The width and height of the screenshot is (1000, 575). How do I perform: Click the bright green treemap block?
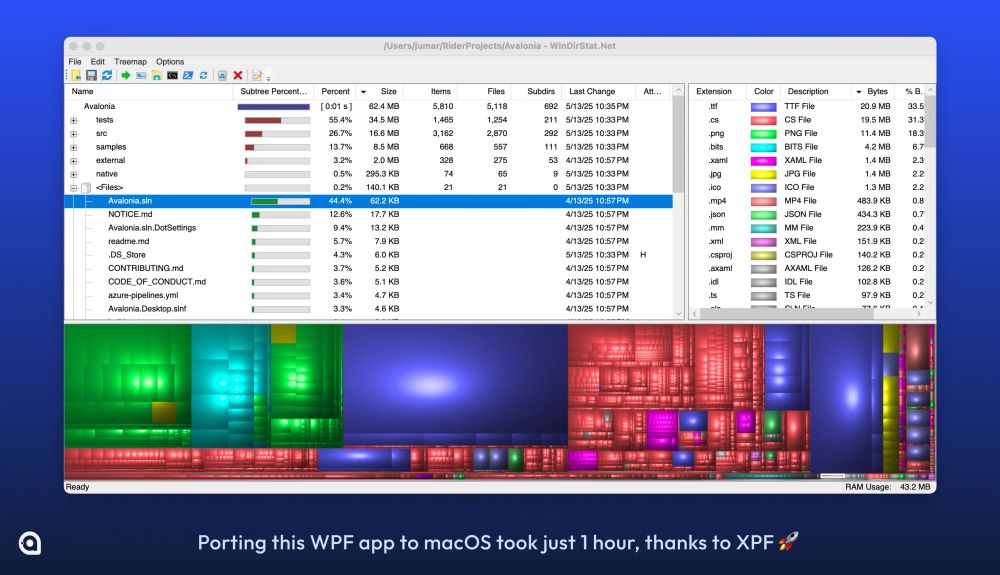[128, 376]
